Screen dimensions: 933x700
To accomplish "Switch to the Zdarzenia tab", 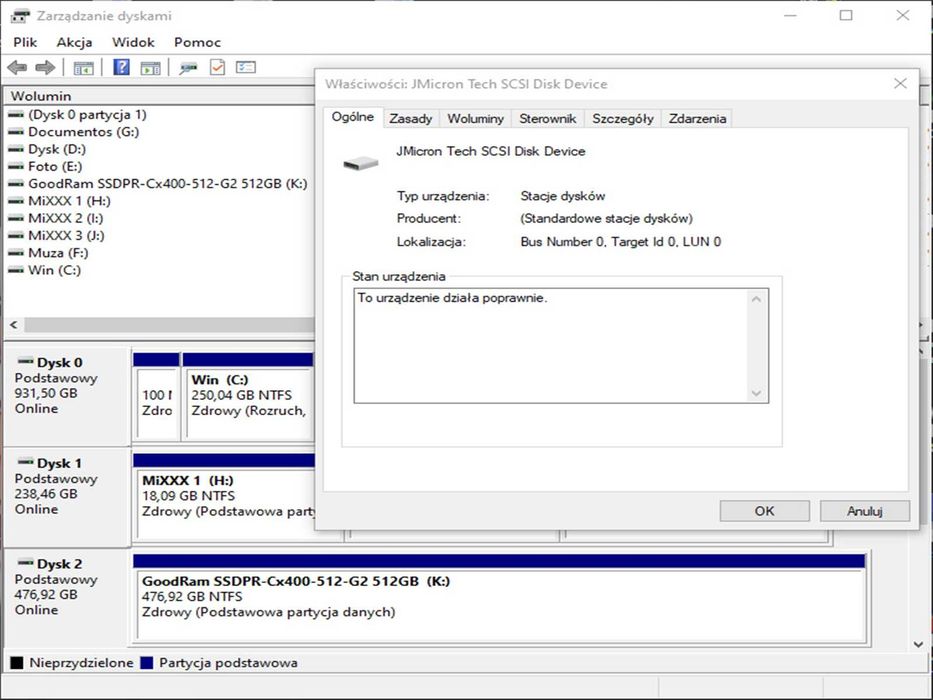I will point(697,118).
